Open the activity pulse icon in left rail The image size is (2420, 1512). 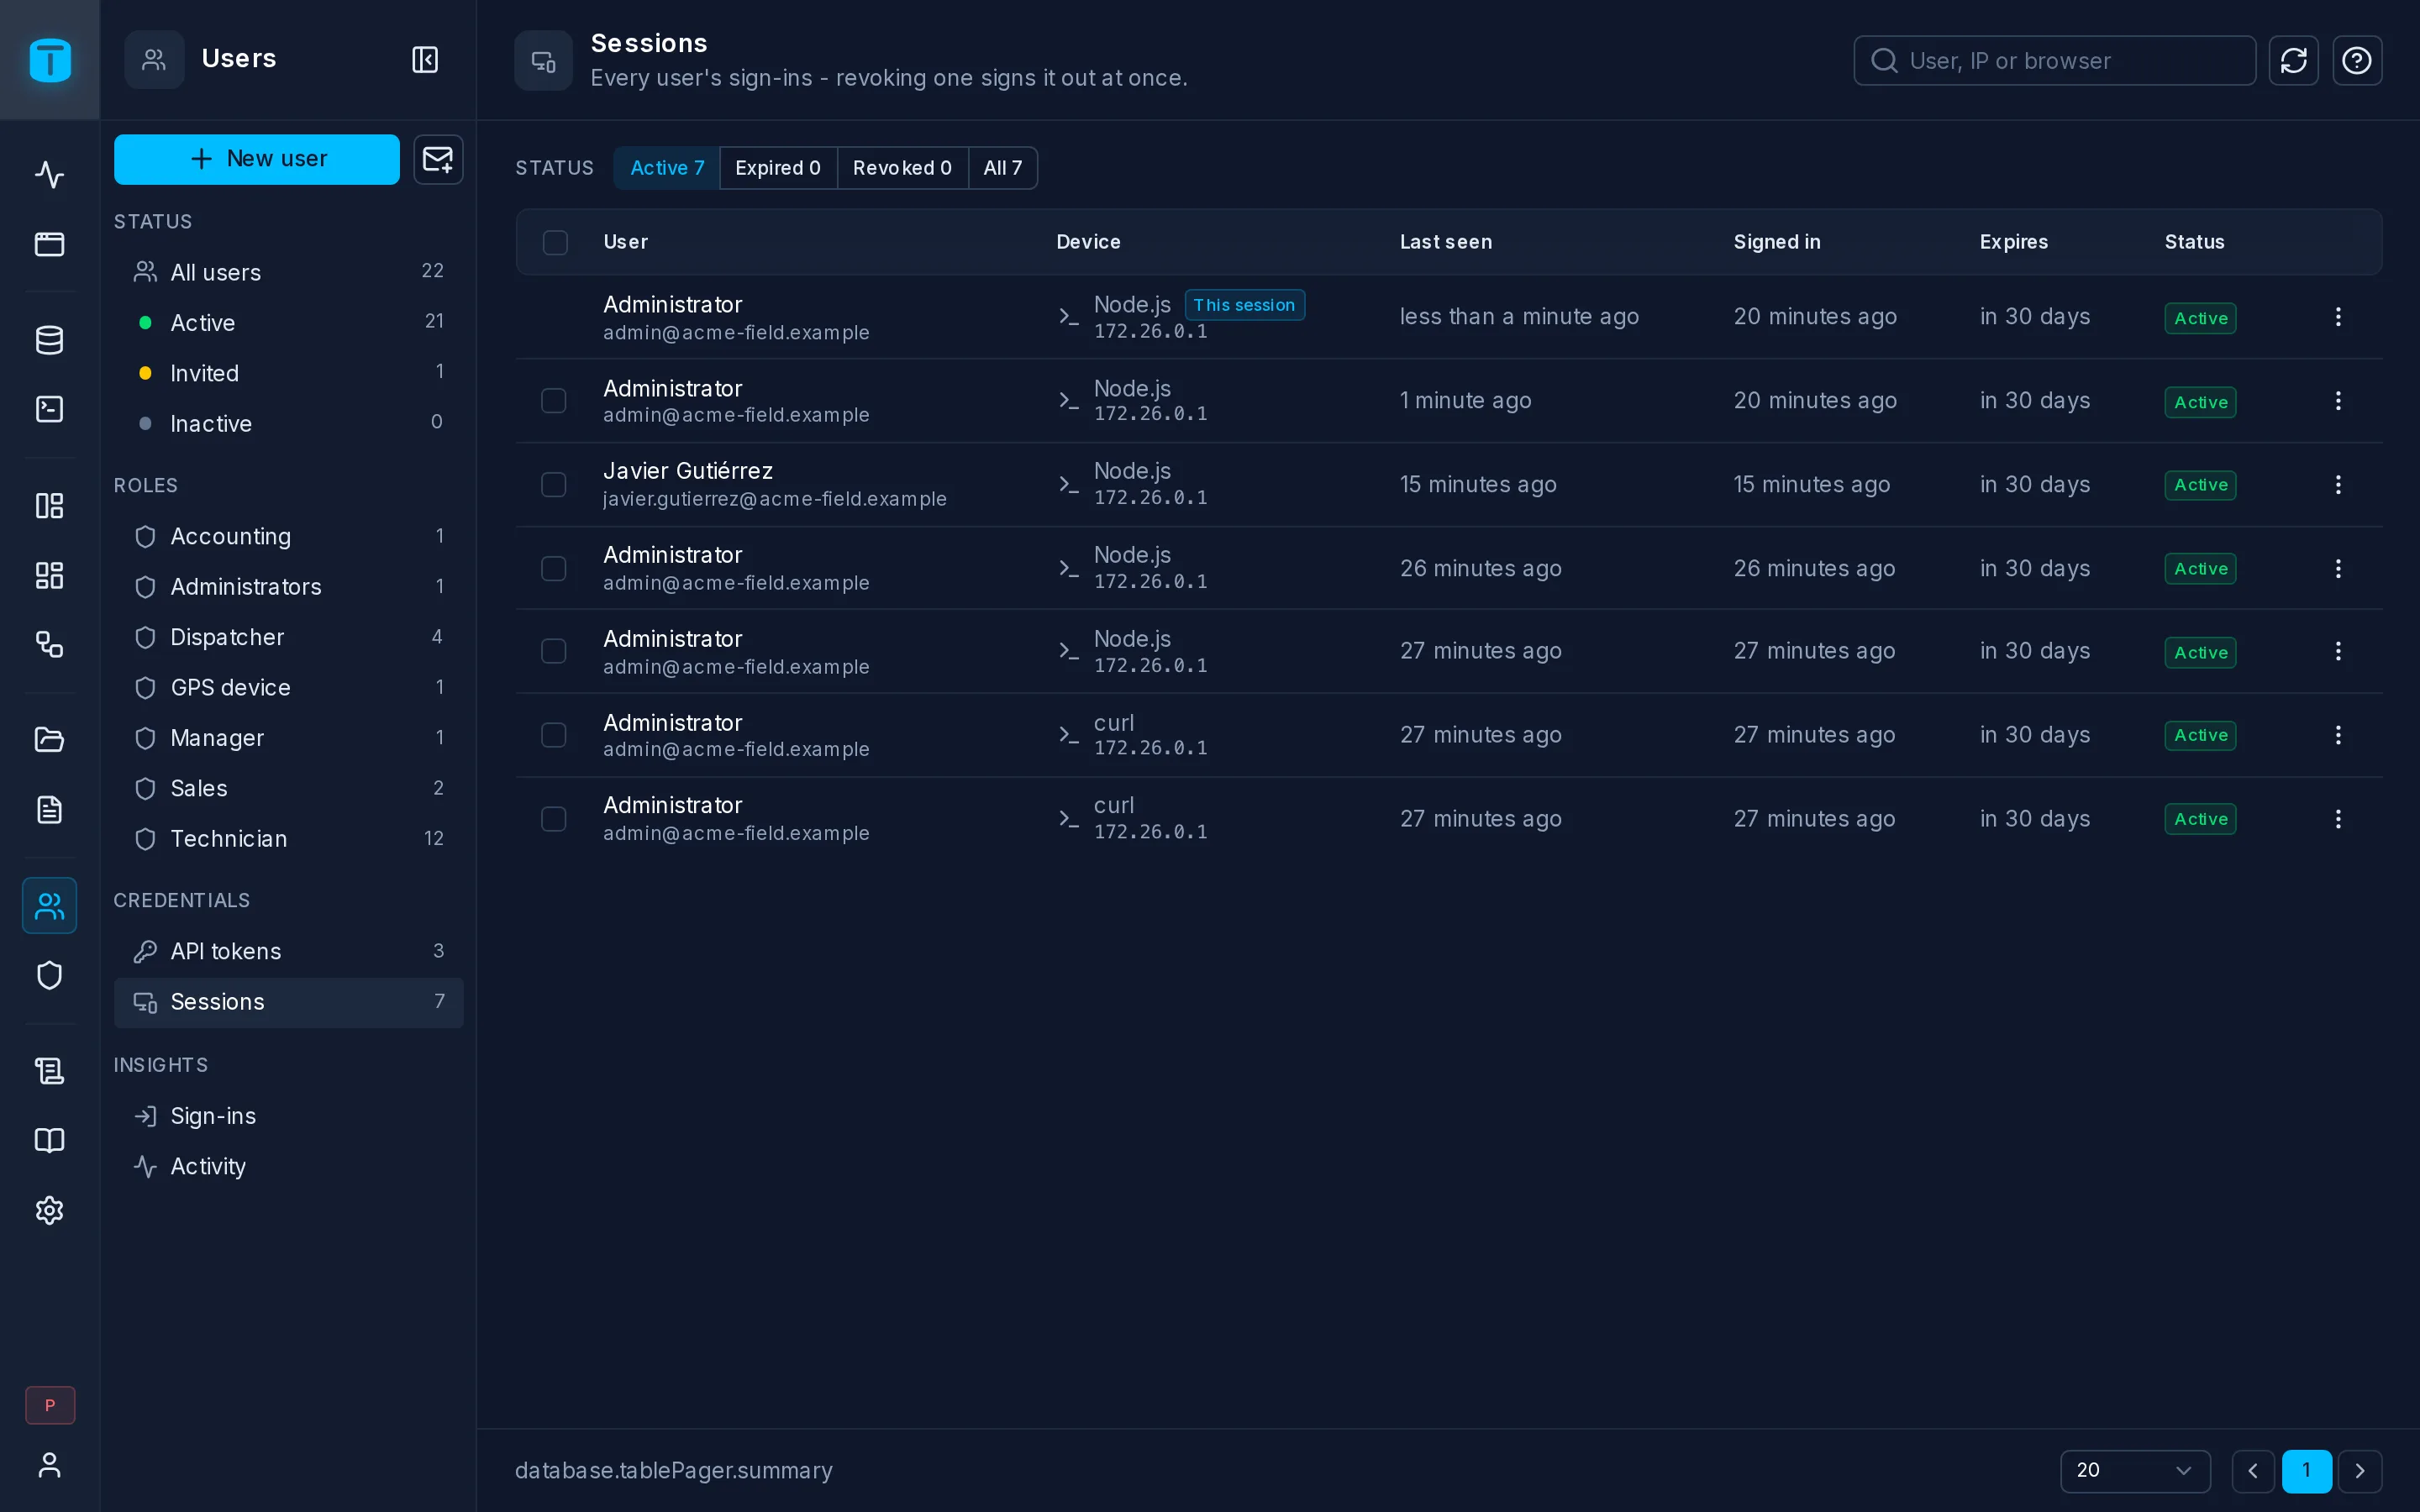pos(49,175)
